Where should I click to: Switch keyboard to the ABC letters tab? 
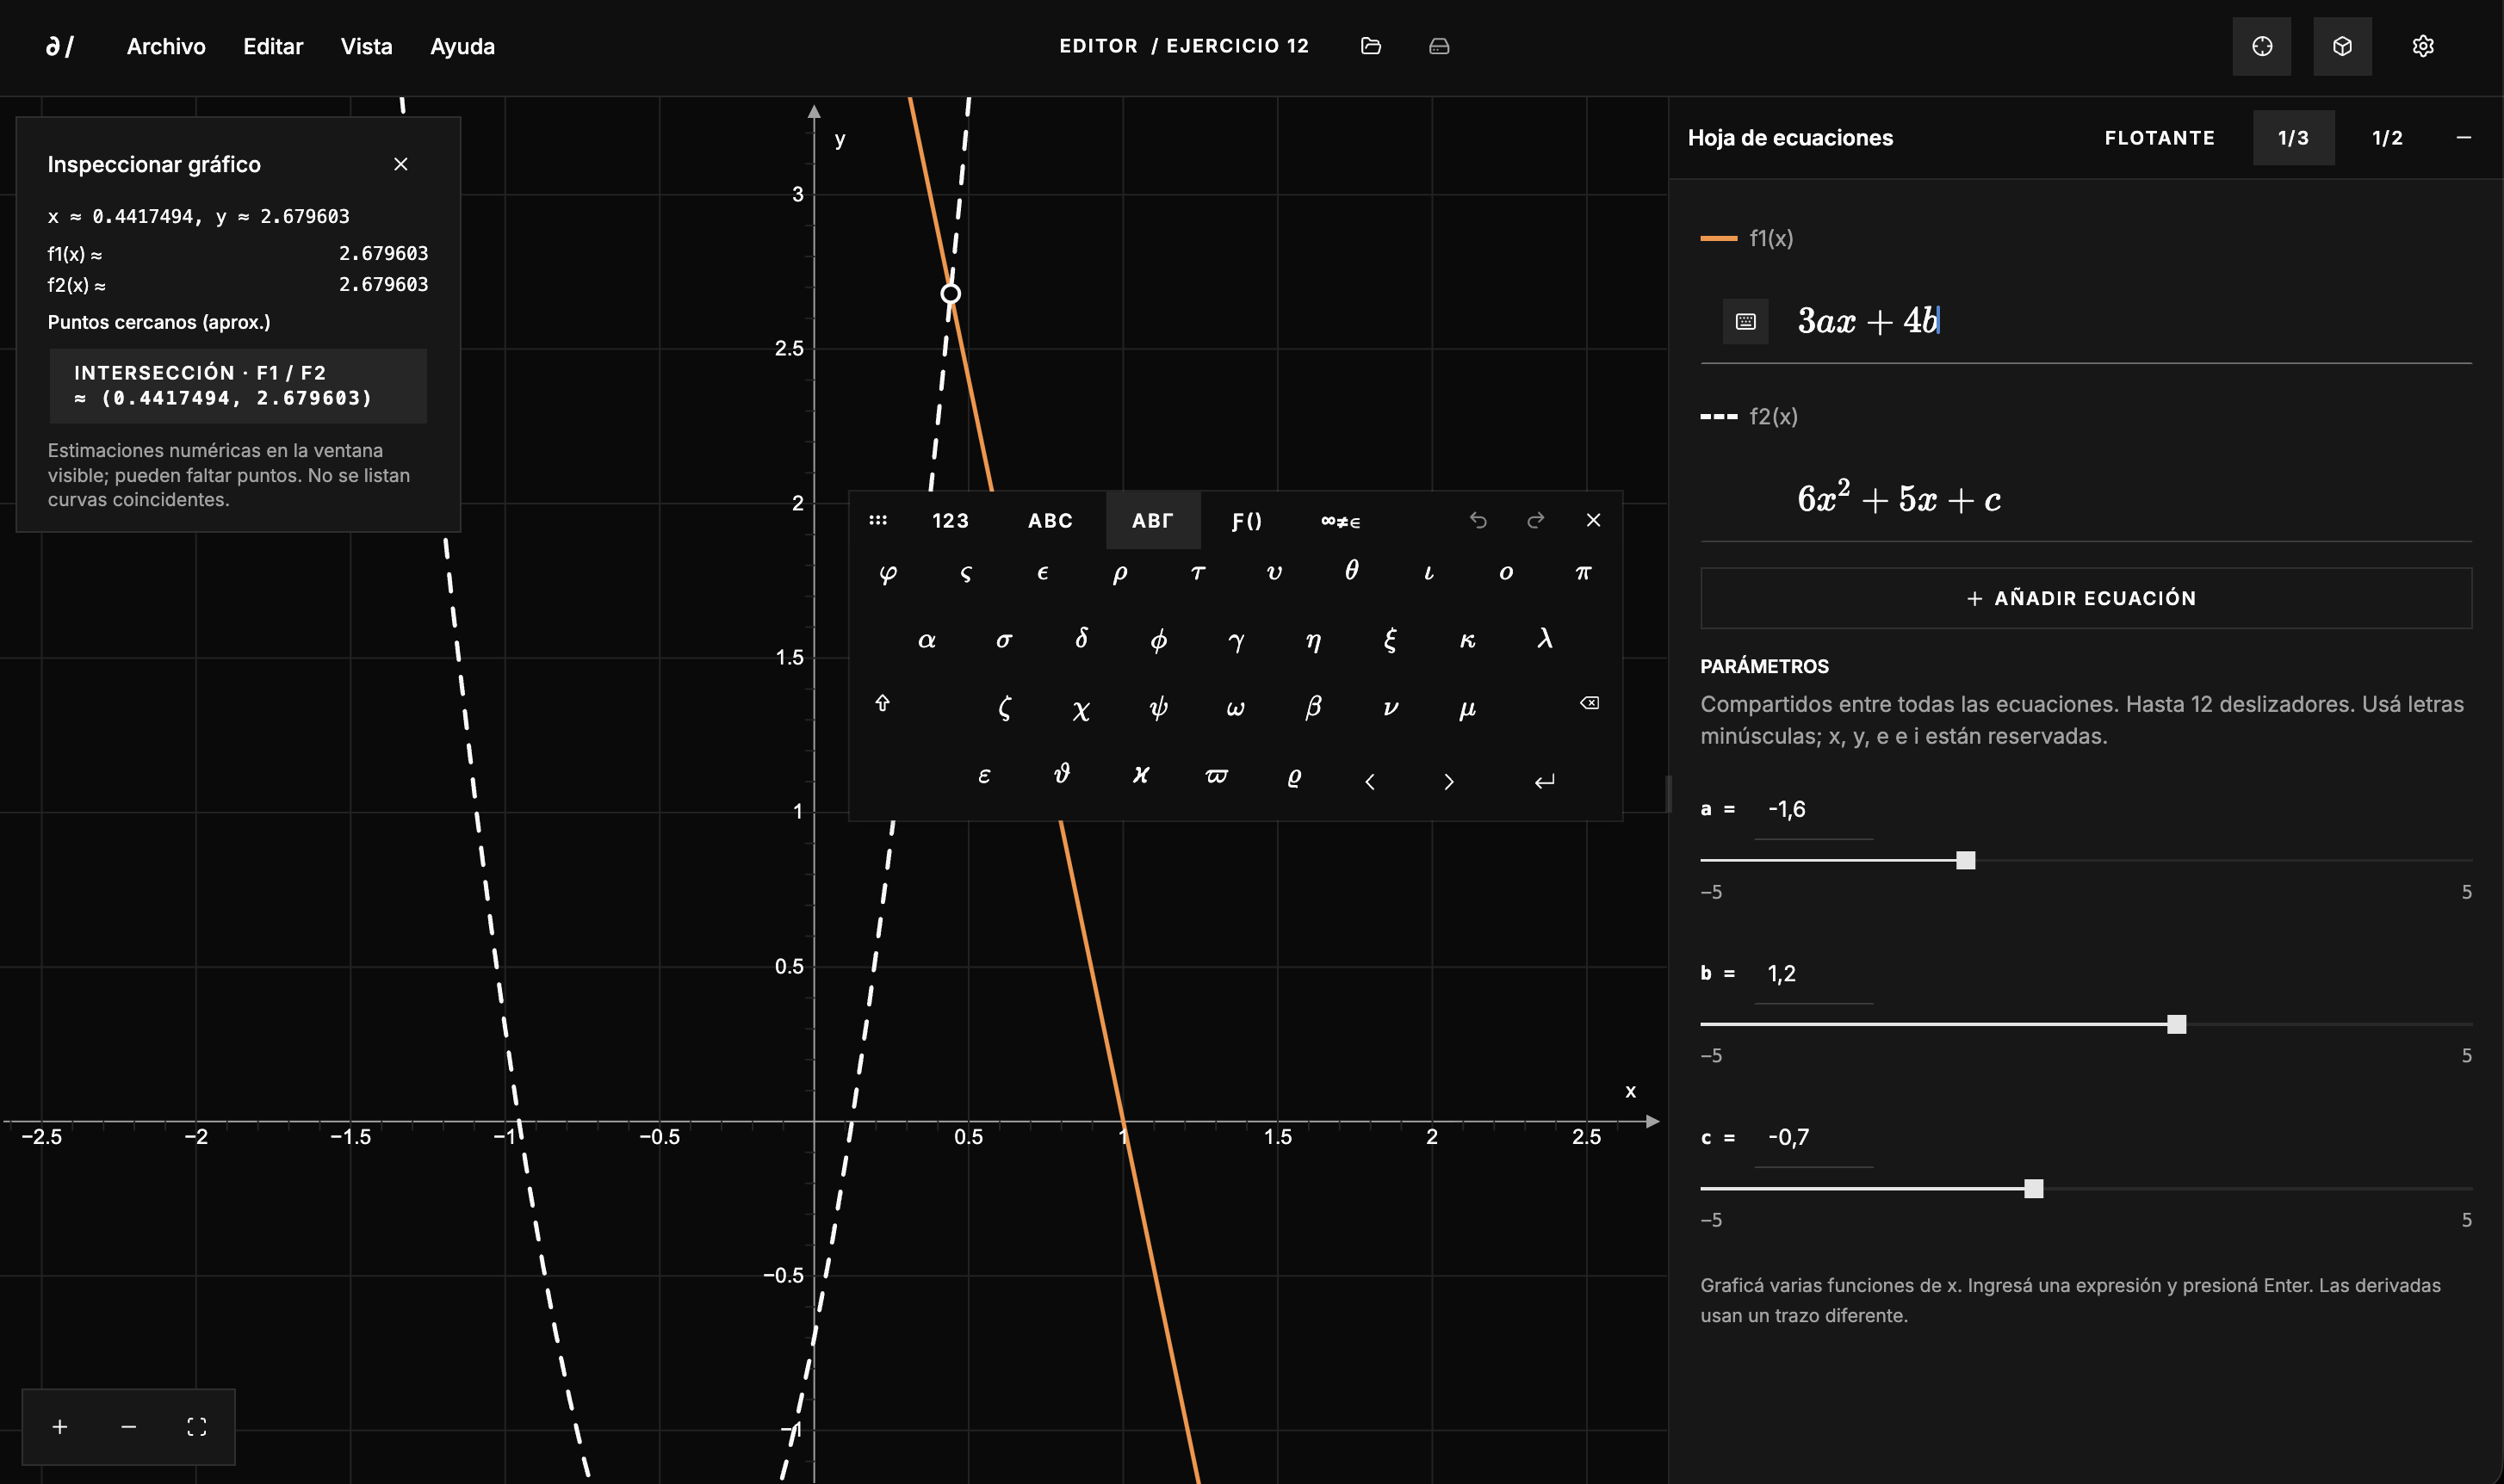(x=1050, y=520)
